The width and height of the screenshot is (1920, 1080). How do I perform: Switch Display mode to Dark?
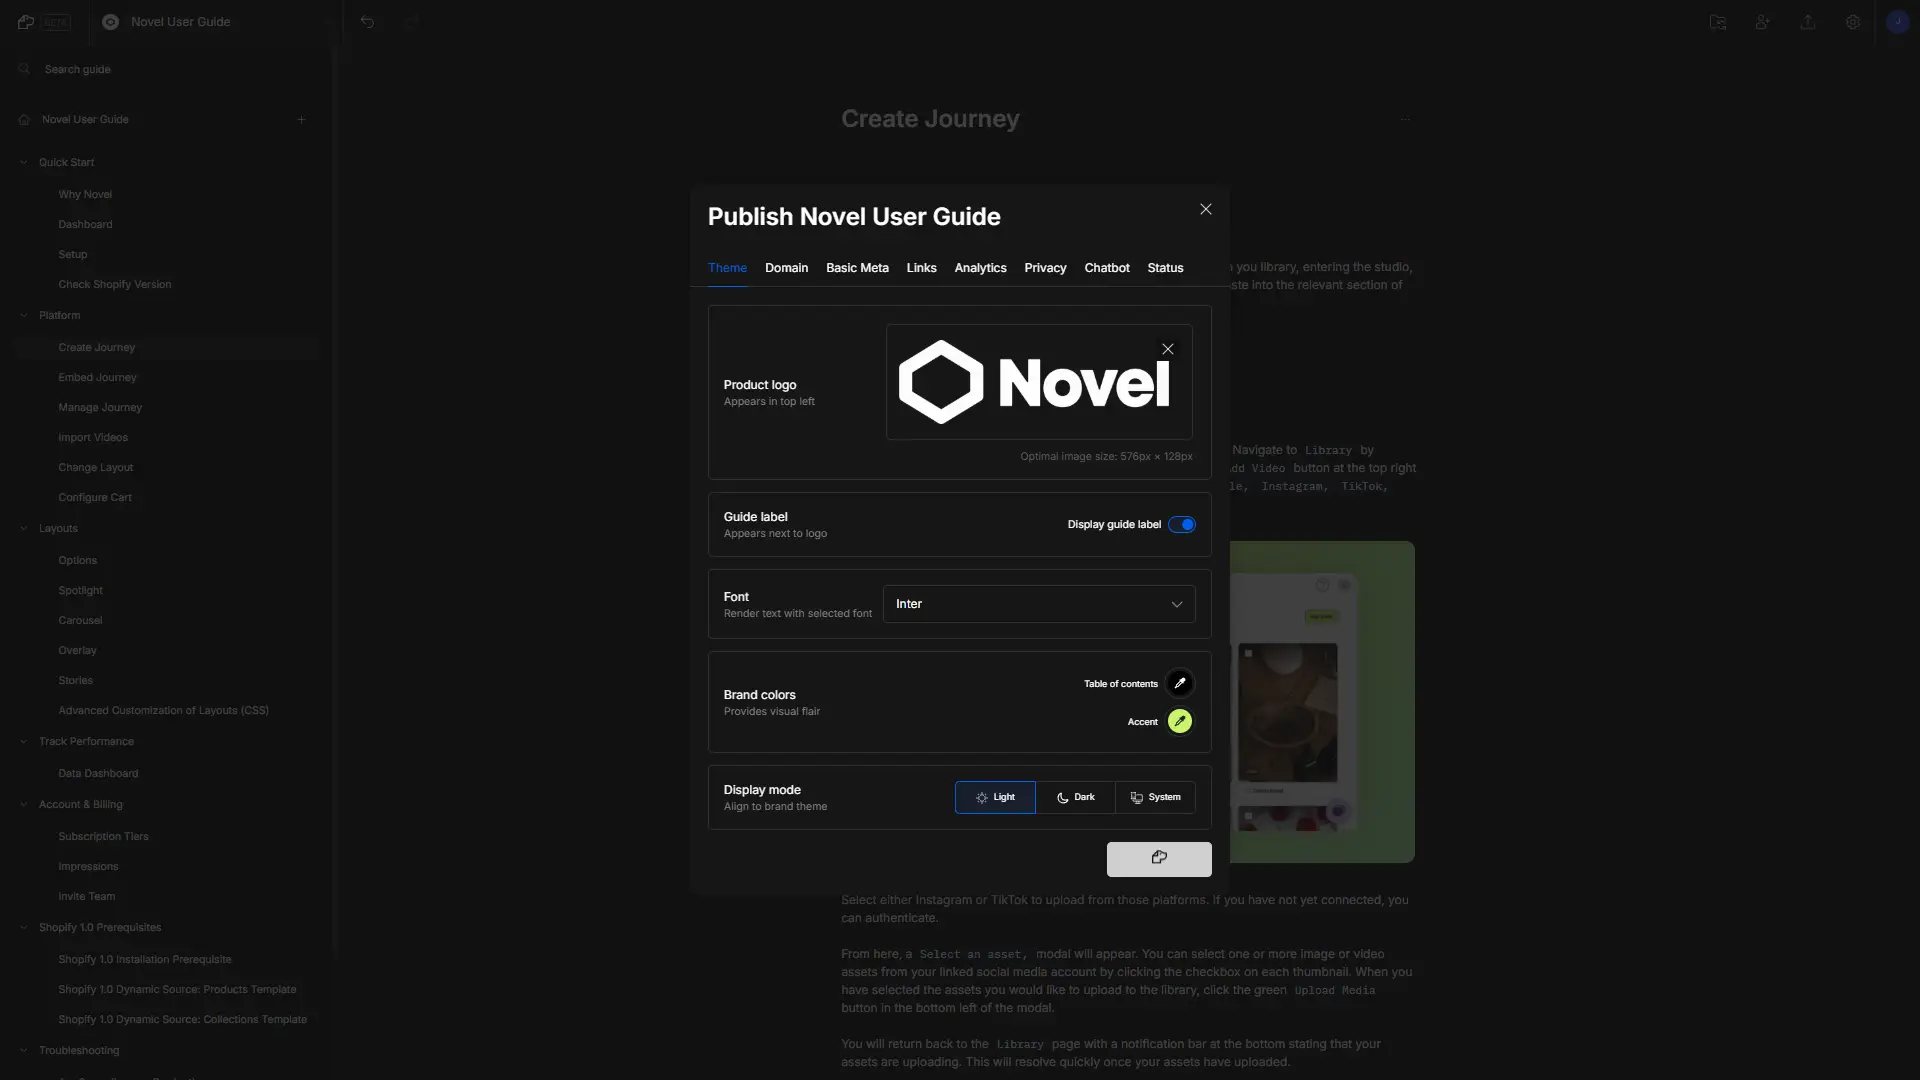pos(1075,796)
